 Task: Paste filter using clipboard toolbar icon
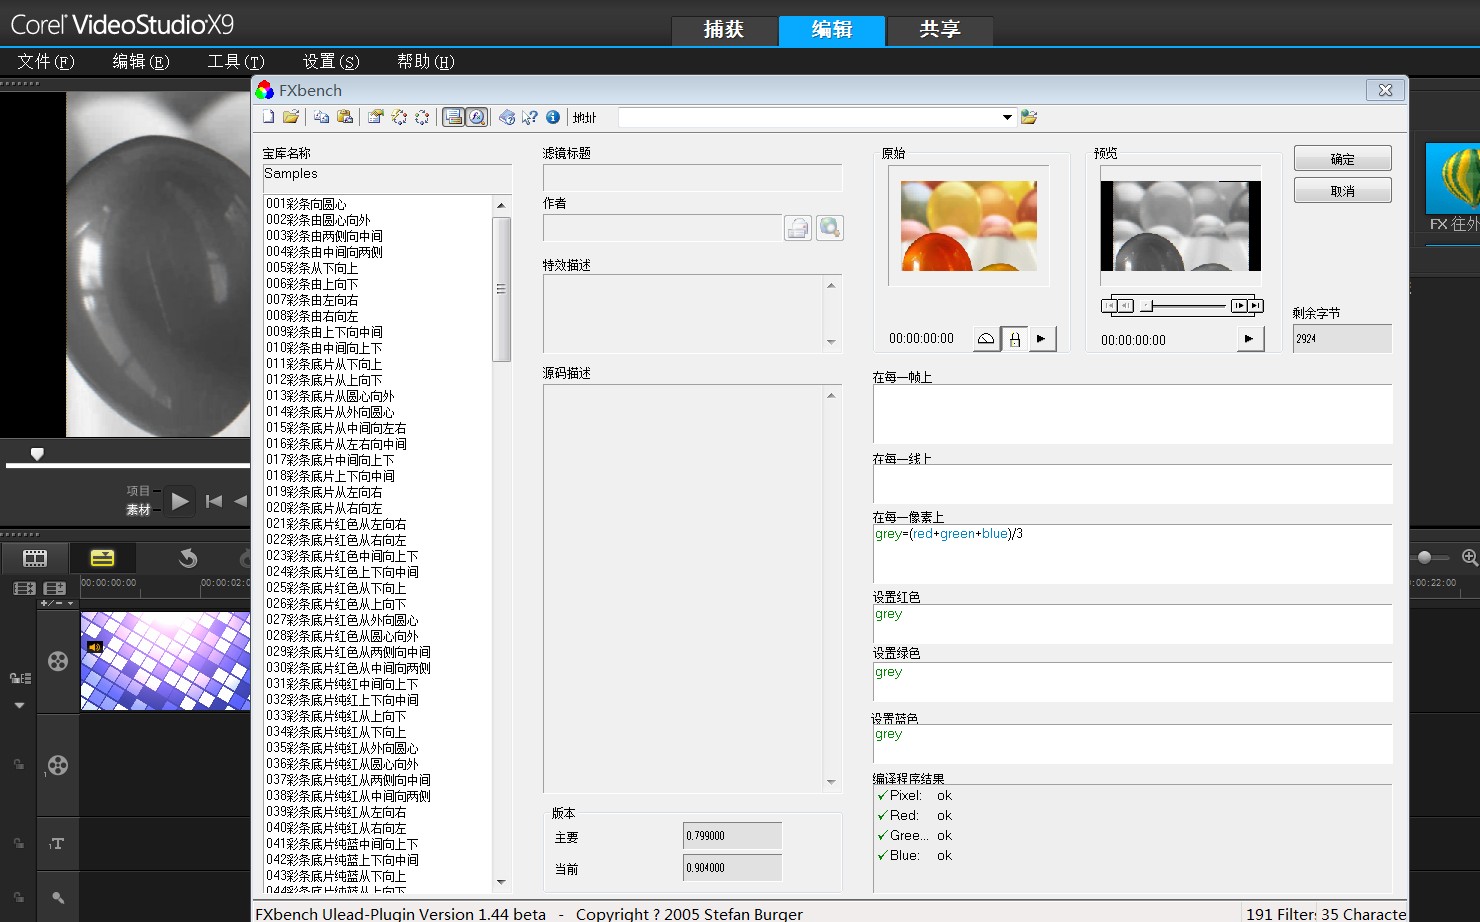pyautogui.click(x=345, y=117)
